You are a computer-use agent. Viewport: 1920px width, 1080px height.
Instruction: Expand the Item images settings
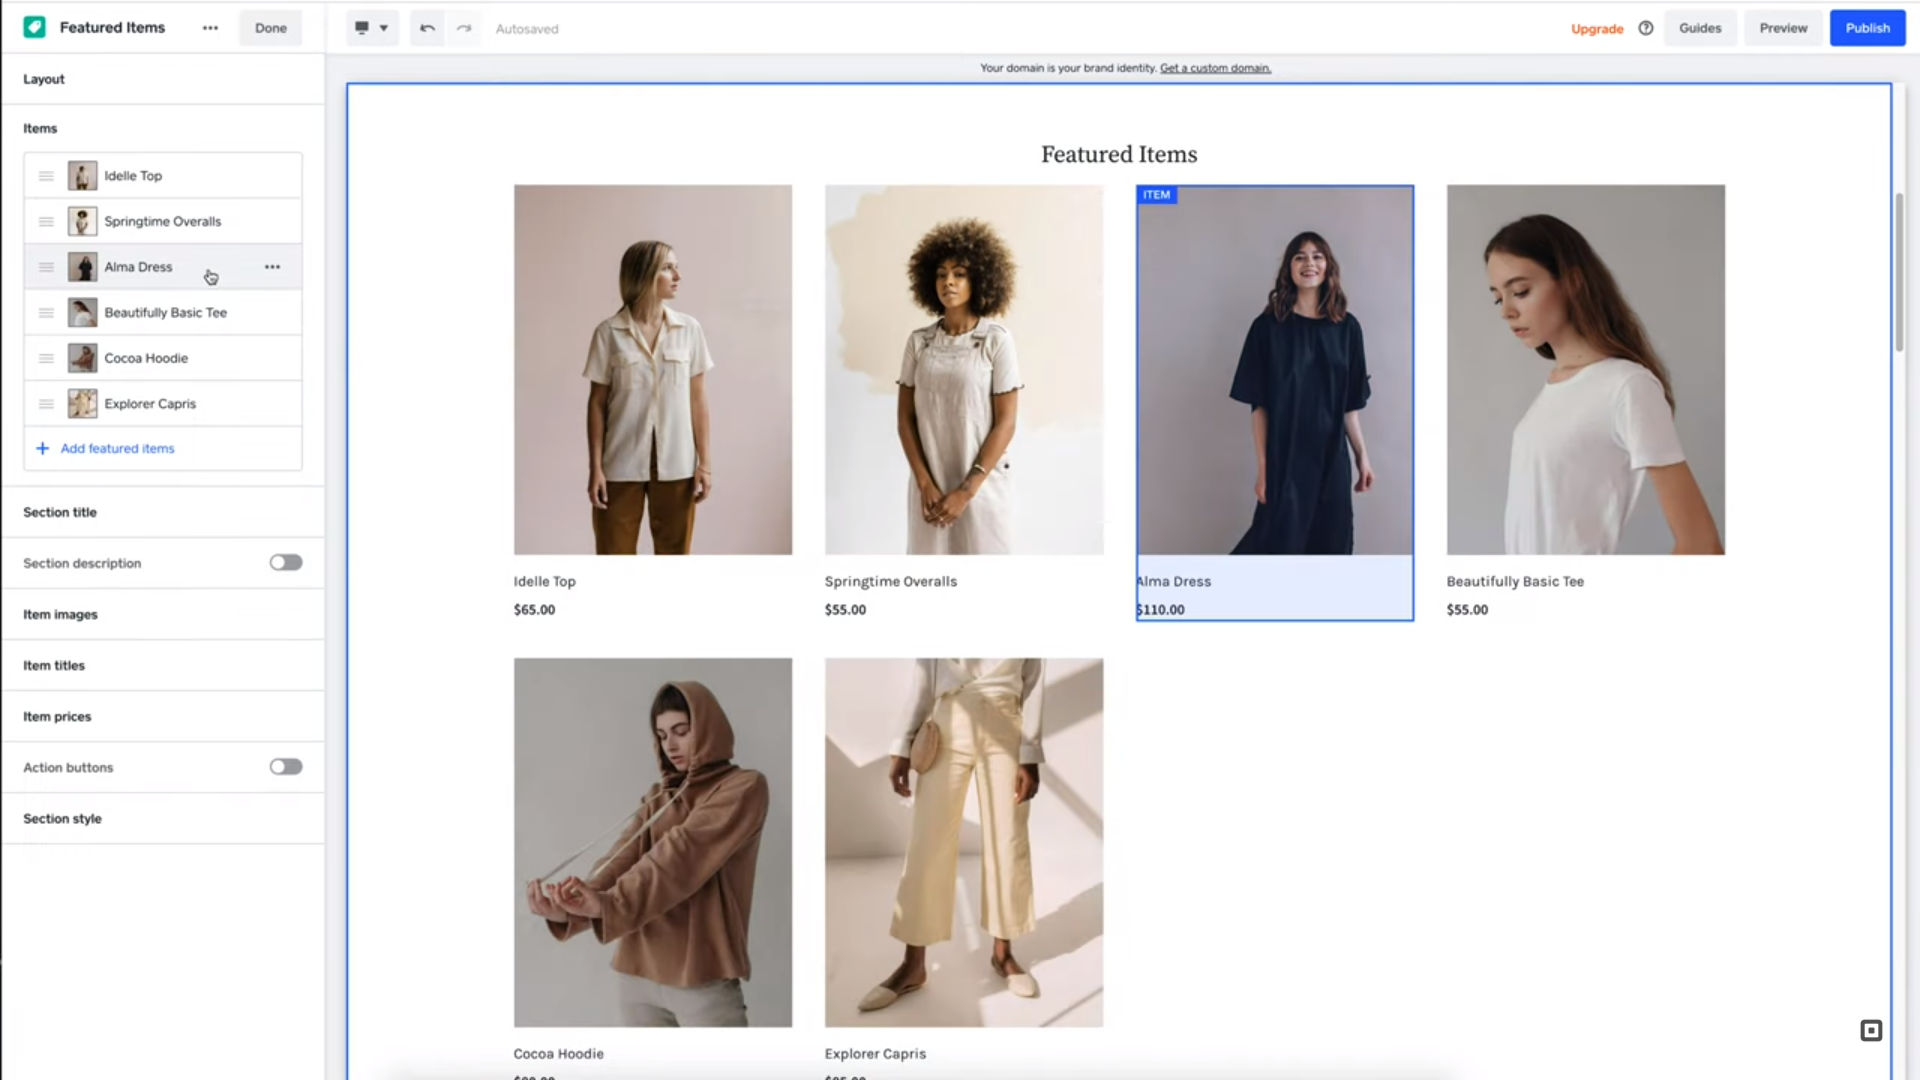pyautogui.click(x=60, y=615)
